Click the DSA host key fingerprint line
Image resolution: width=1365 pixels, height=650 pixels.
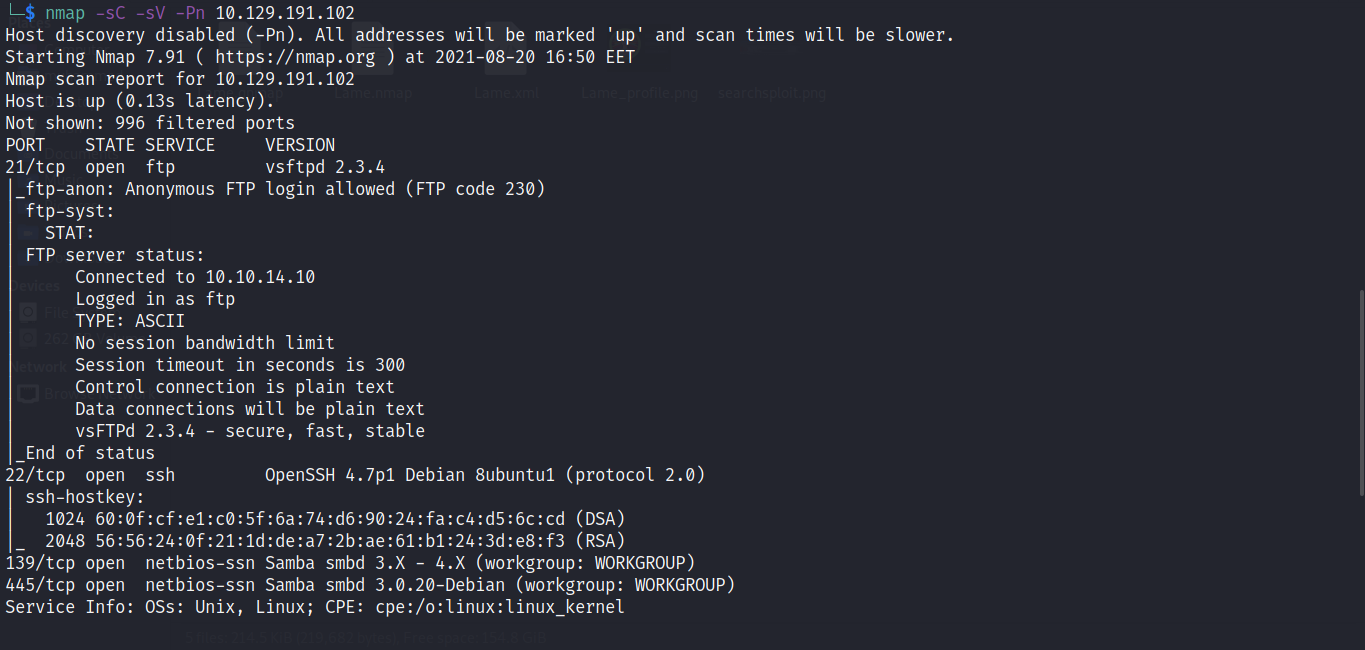coord(335,519)
